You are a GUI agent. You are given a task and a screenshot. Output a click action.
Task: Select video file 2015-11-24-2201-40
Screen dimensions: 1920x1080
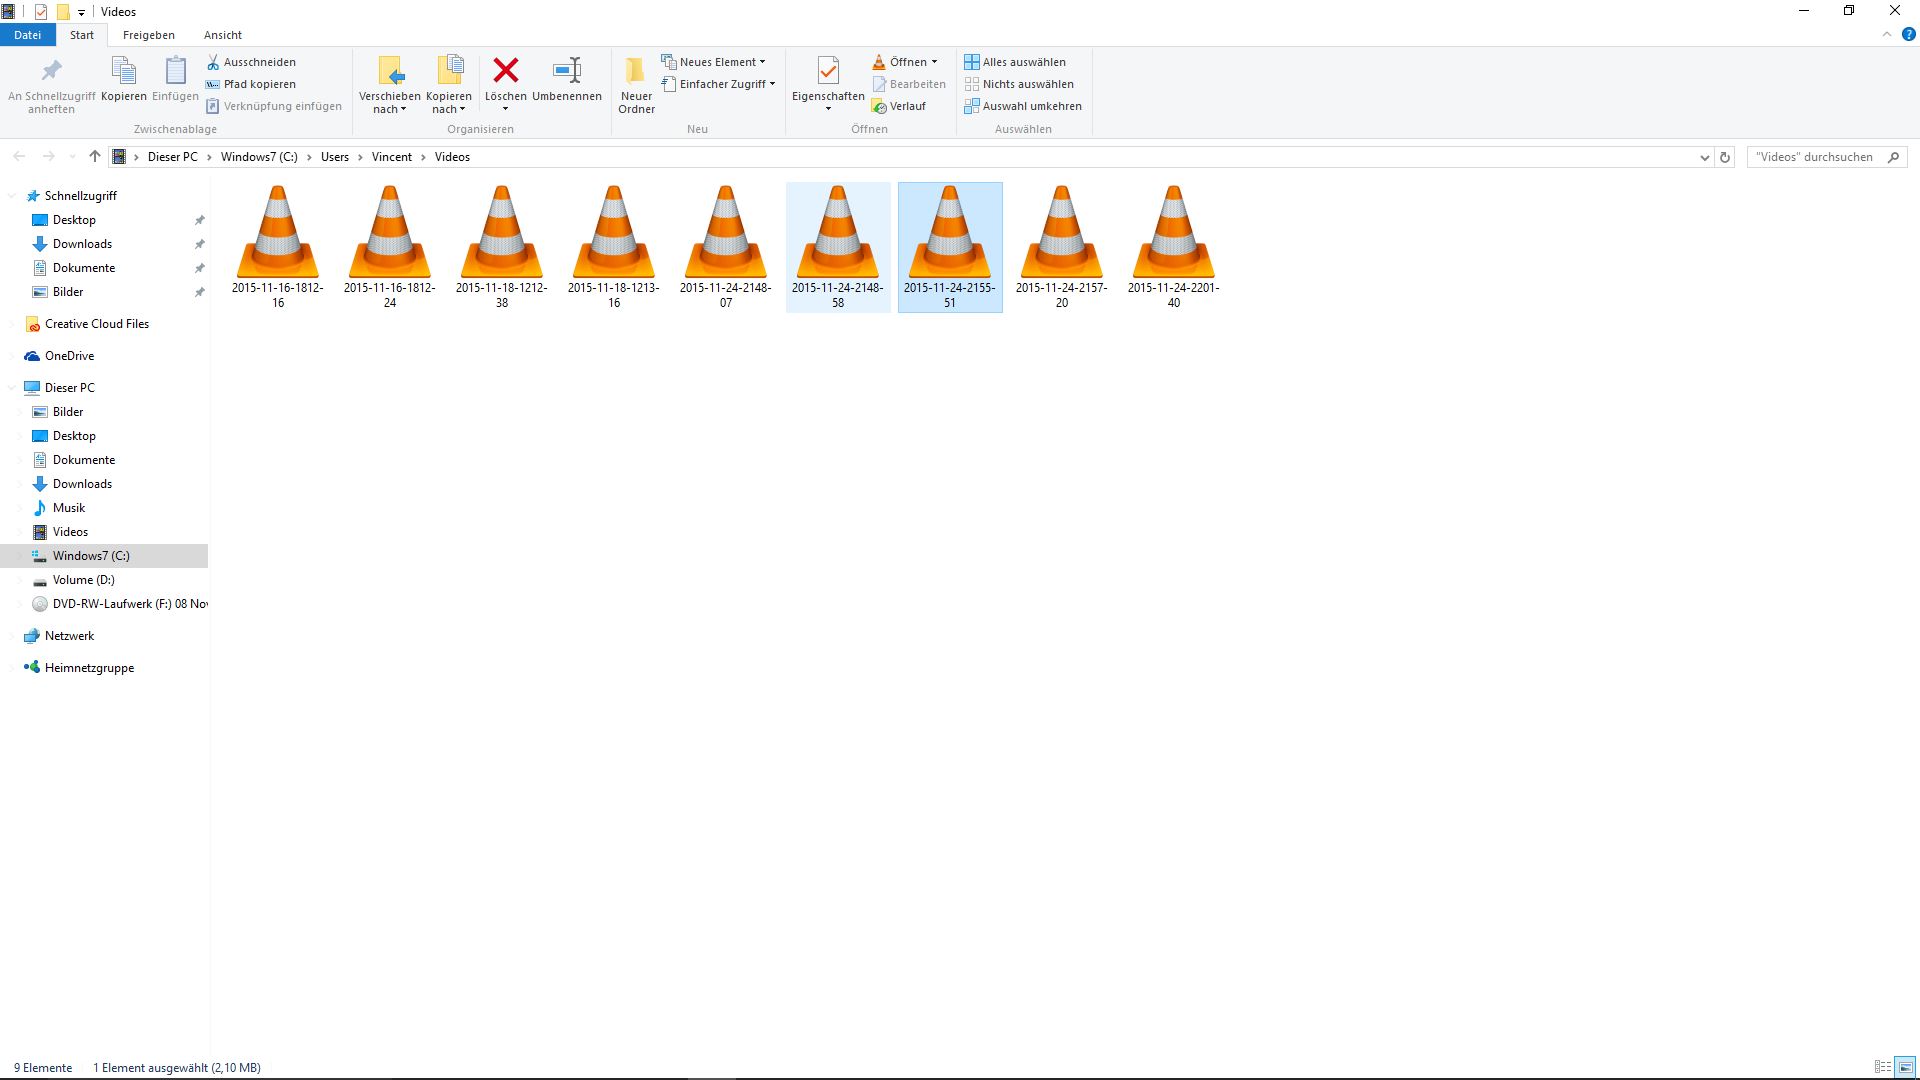(1173, 246)
